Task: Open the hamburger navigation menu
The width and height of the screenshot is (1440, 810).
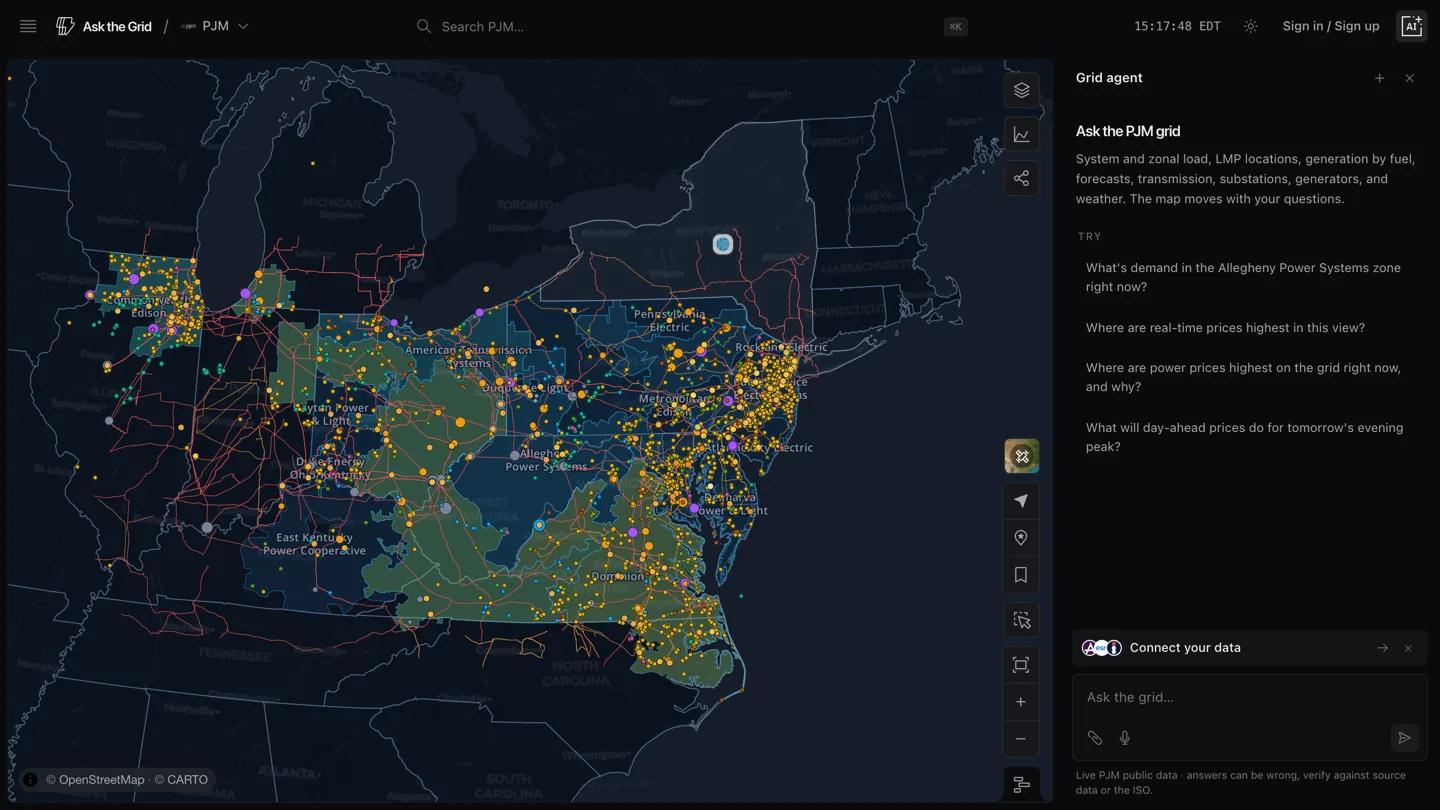Action: [x=28, y=27]
